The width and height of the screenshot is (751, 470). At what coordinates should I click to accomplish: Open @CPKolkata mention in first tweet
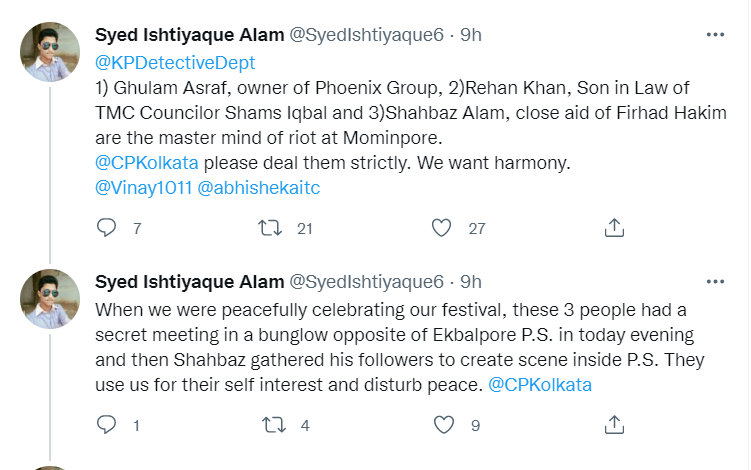(146, 163)
